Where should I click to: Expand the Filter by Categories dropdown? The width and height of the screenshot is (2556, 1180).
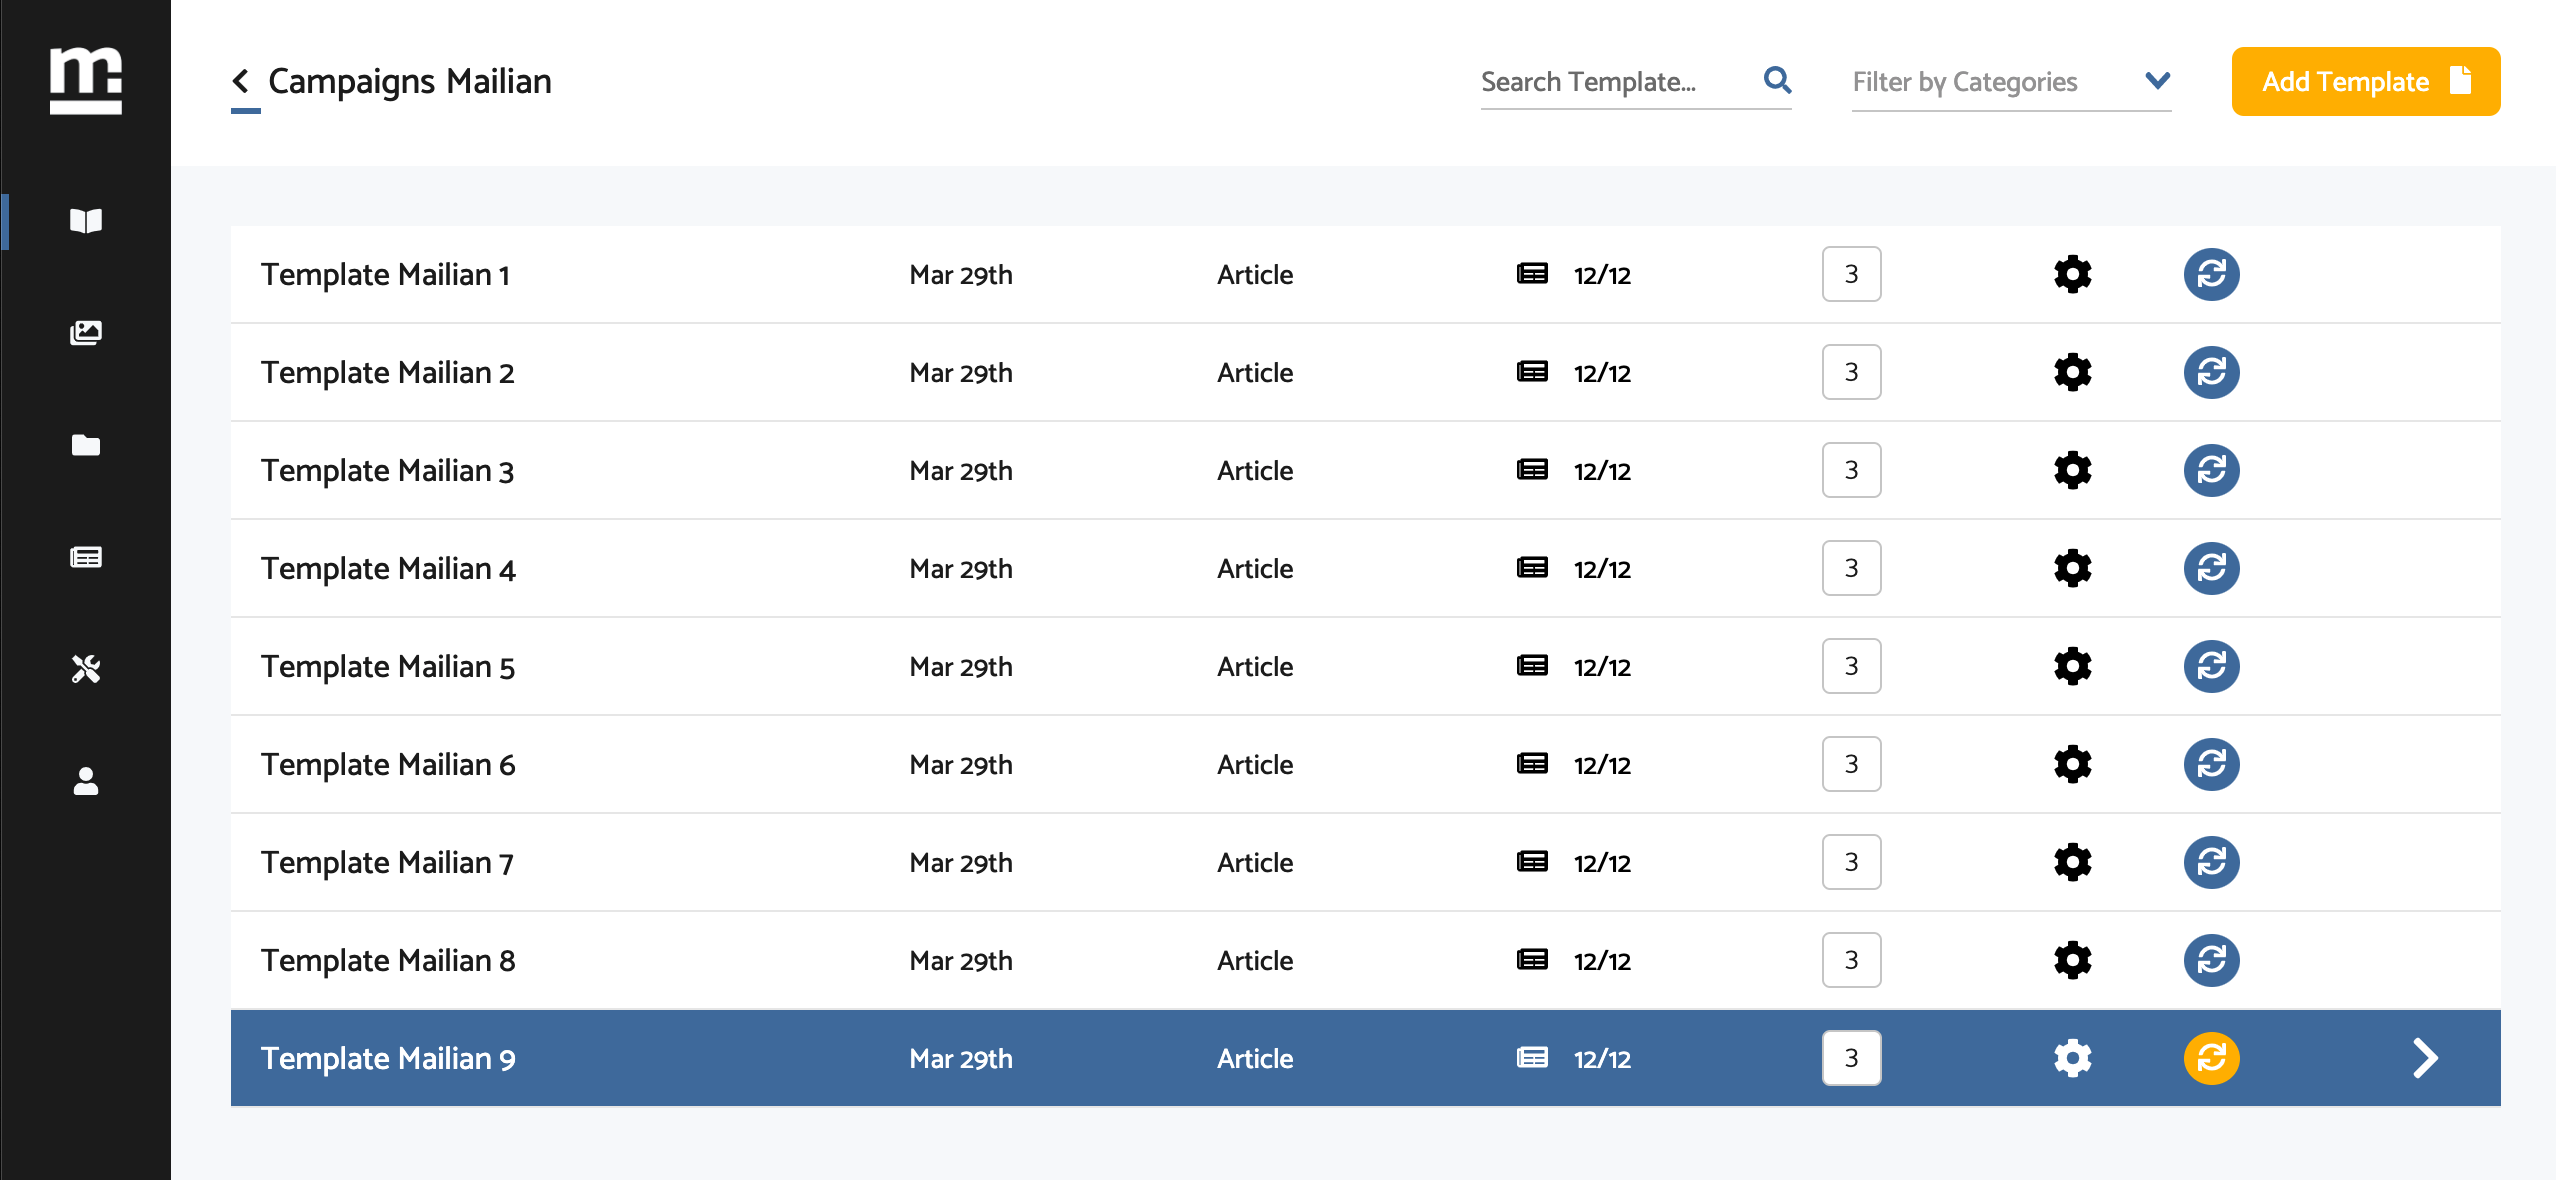pyautogui.click(x=2157, y=81)
